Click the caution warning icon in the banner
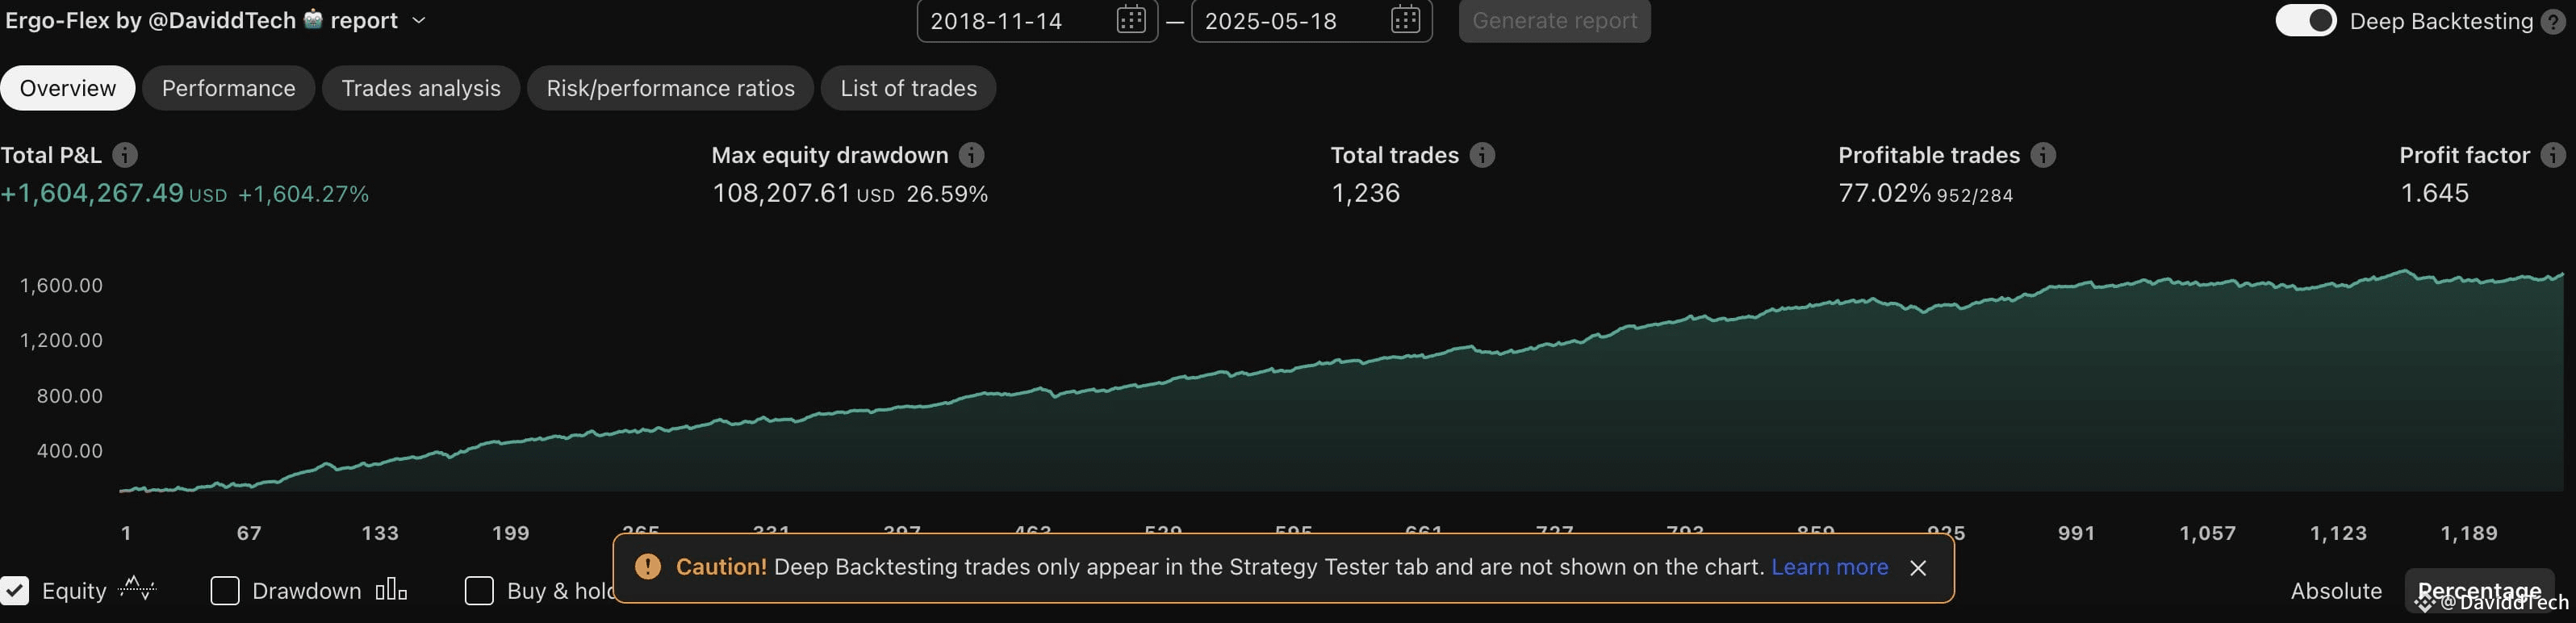The width and height of the screenshot is (2576, 623). point(648,567)
